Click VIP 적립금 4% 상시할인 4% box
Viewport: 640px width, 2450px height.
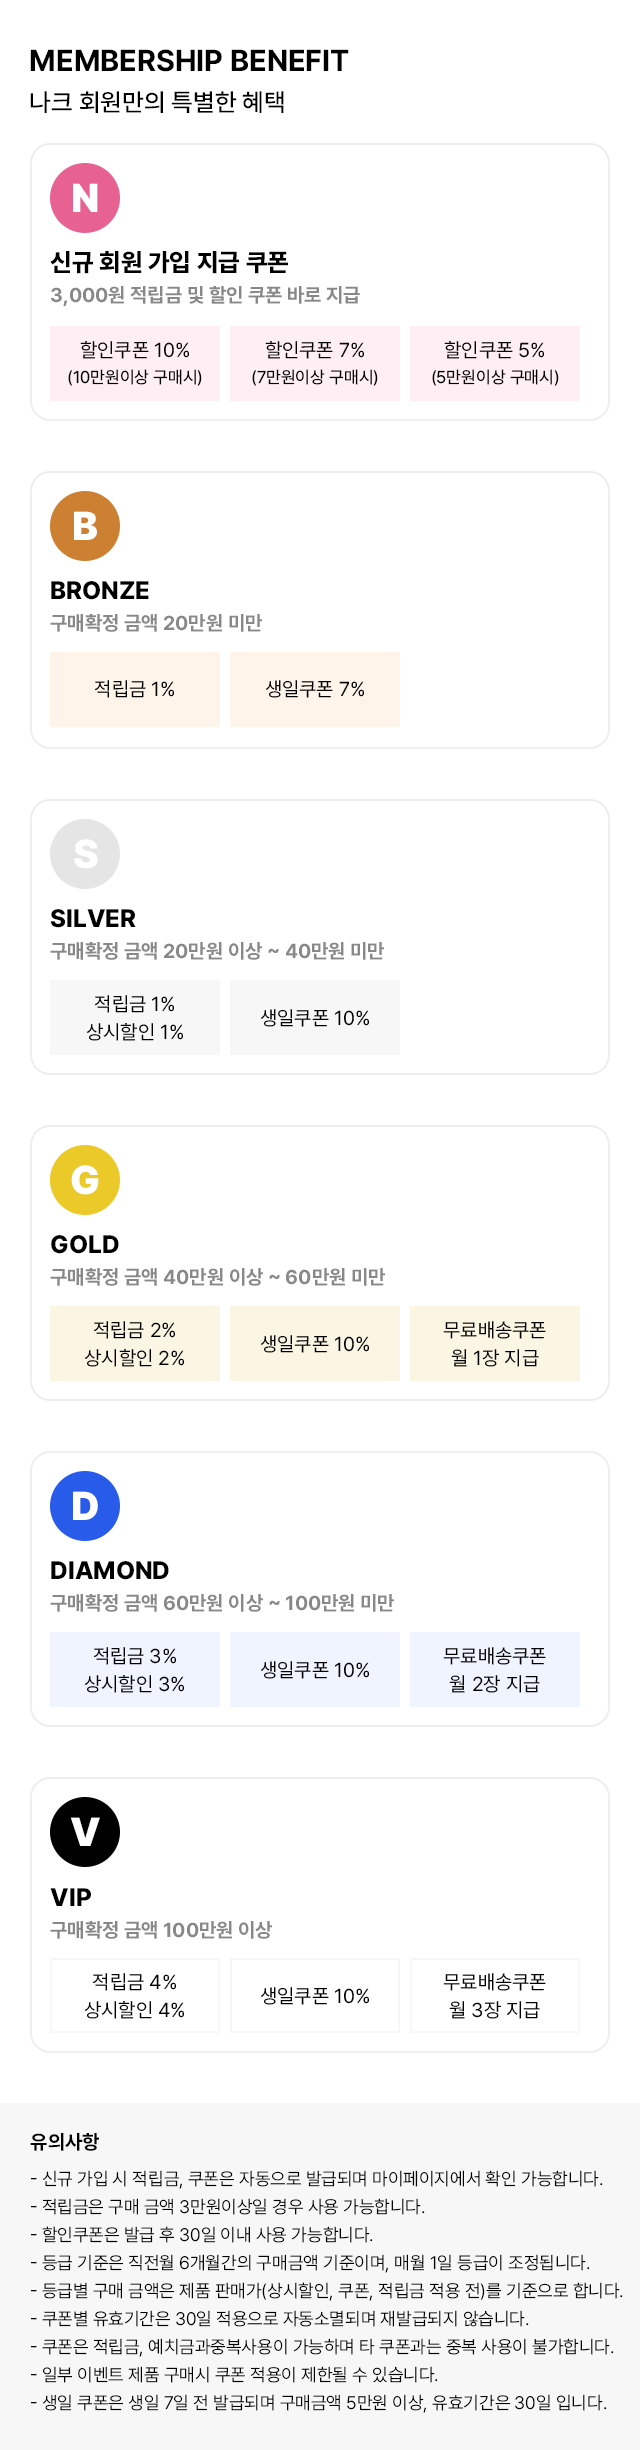click(135, 1995)
